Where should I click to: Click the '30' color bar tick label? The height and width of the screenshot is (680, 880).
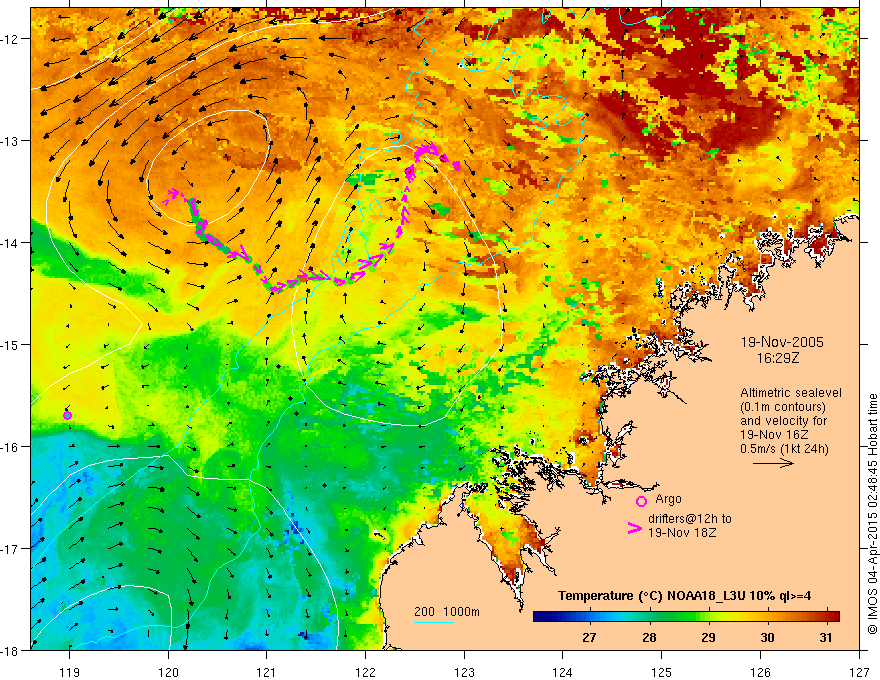(767, 637)
